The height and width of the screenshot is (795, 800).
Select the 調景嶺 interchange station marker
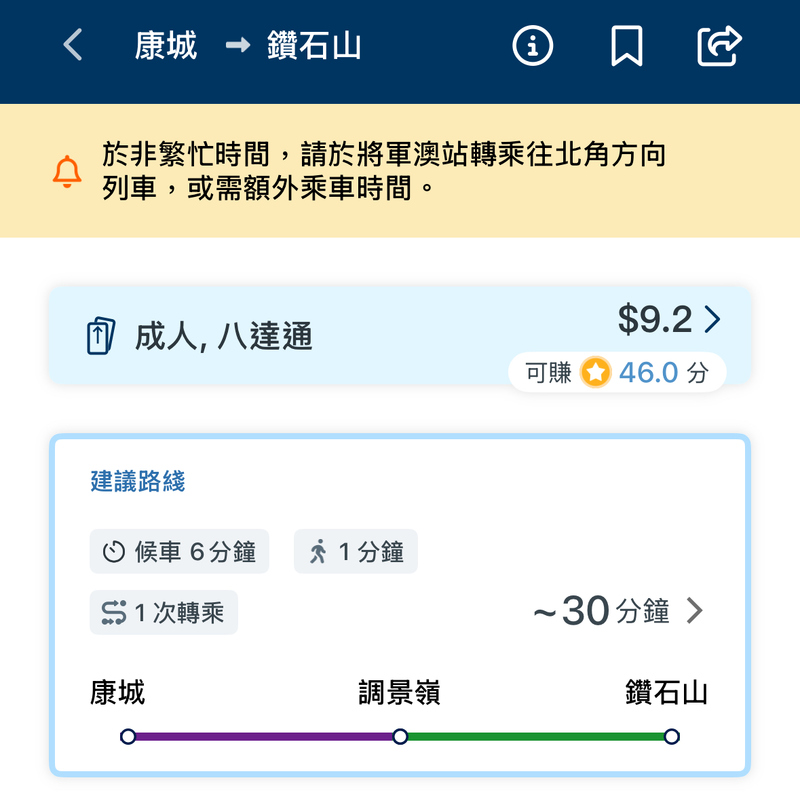coord(400,737)
